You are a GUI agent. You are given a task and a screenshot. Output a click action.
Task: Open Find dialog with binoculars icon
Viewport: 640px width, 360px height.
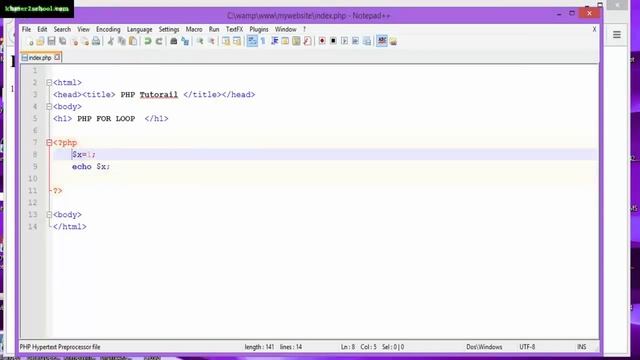(173, 41)
